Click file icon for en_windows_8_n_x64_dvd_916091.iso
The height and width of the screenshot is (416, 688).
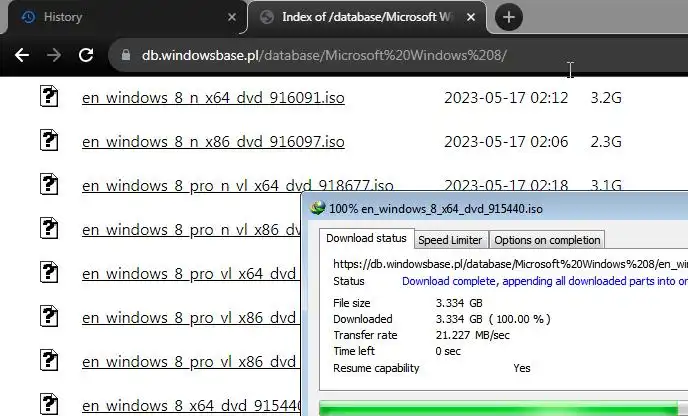[x=49, y=96]
